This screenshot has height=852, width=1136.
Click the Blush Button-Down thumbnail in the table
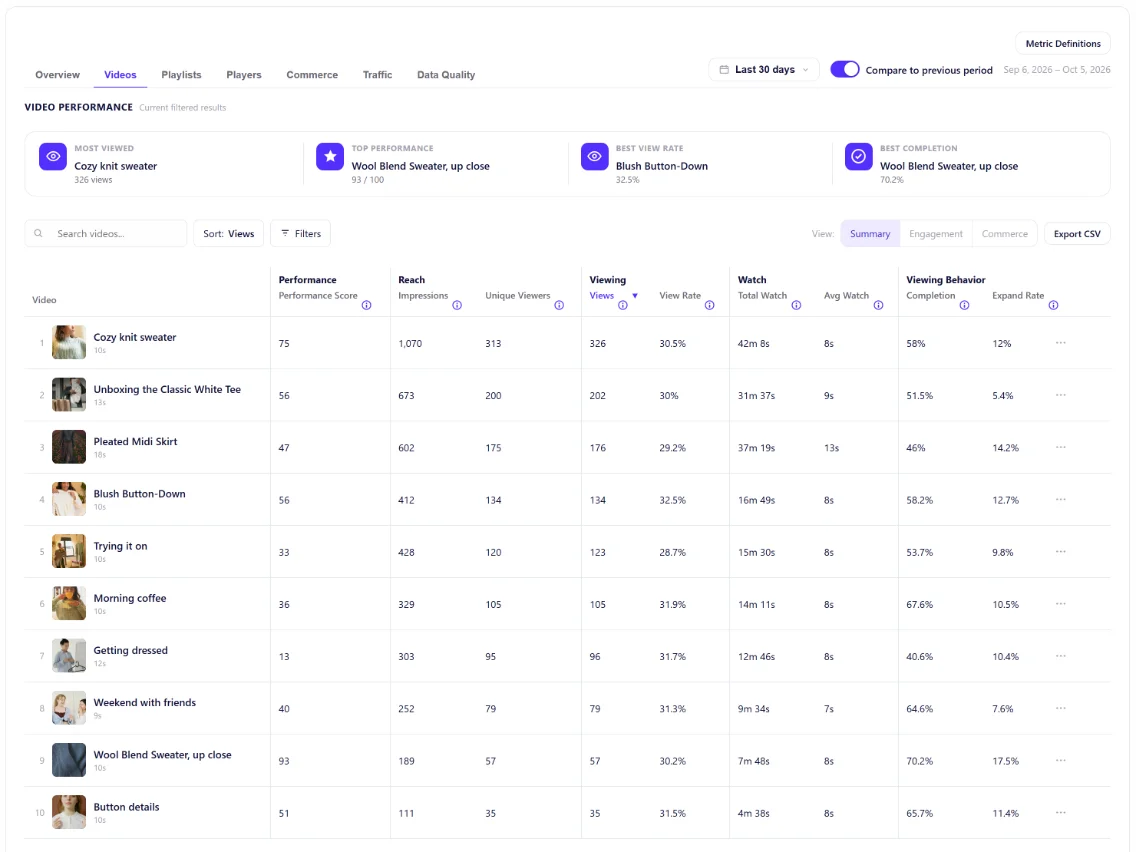69,499
